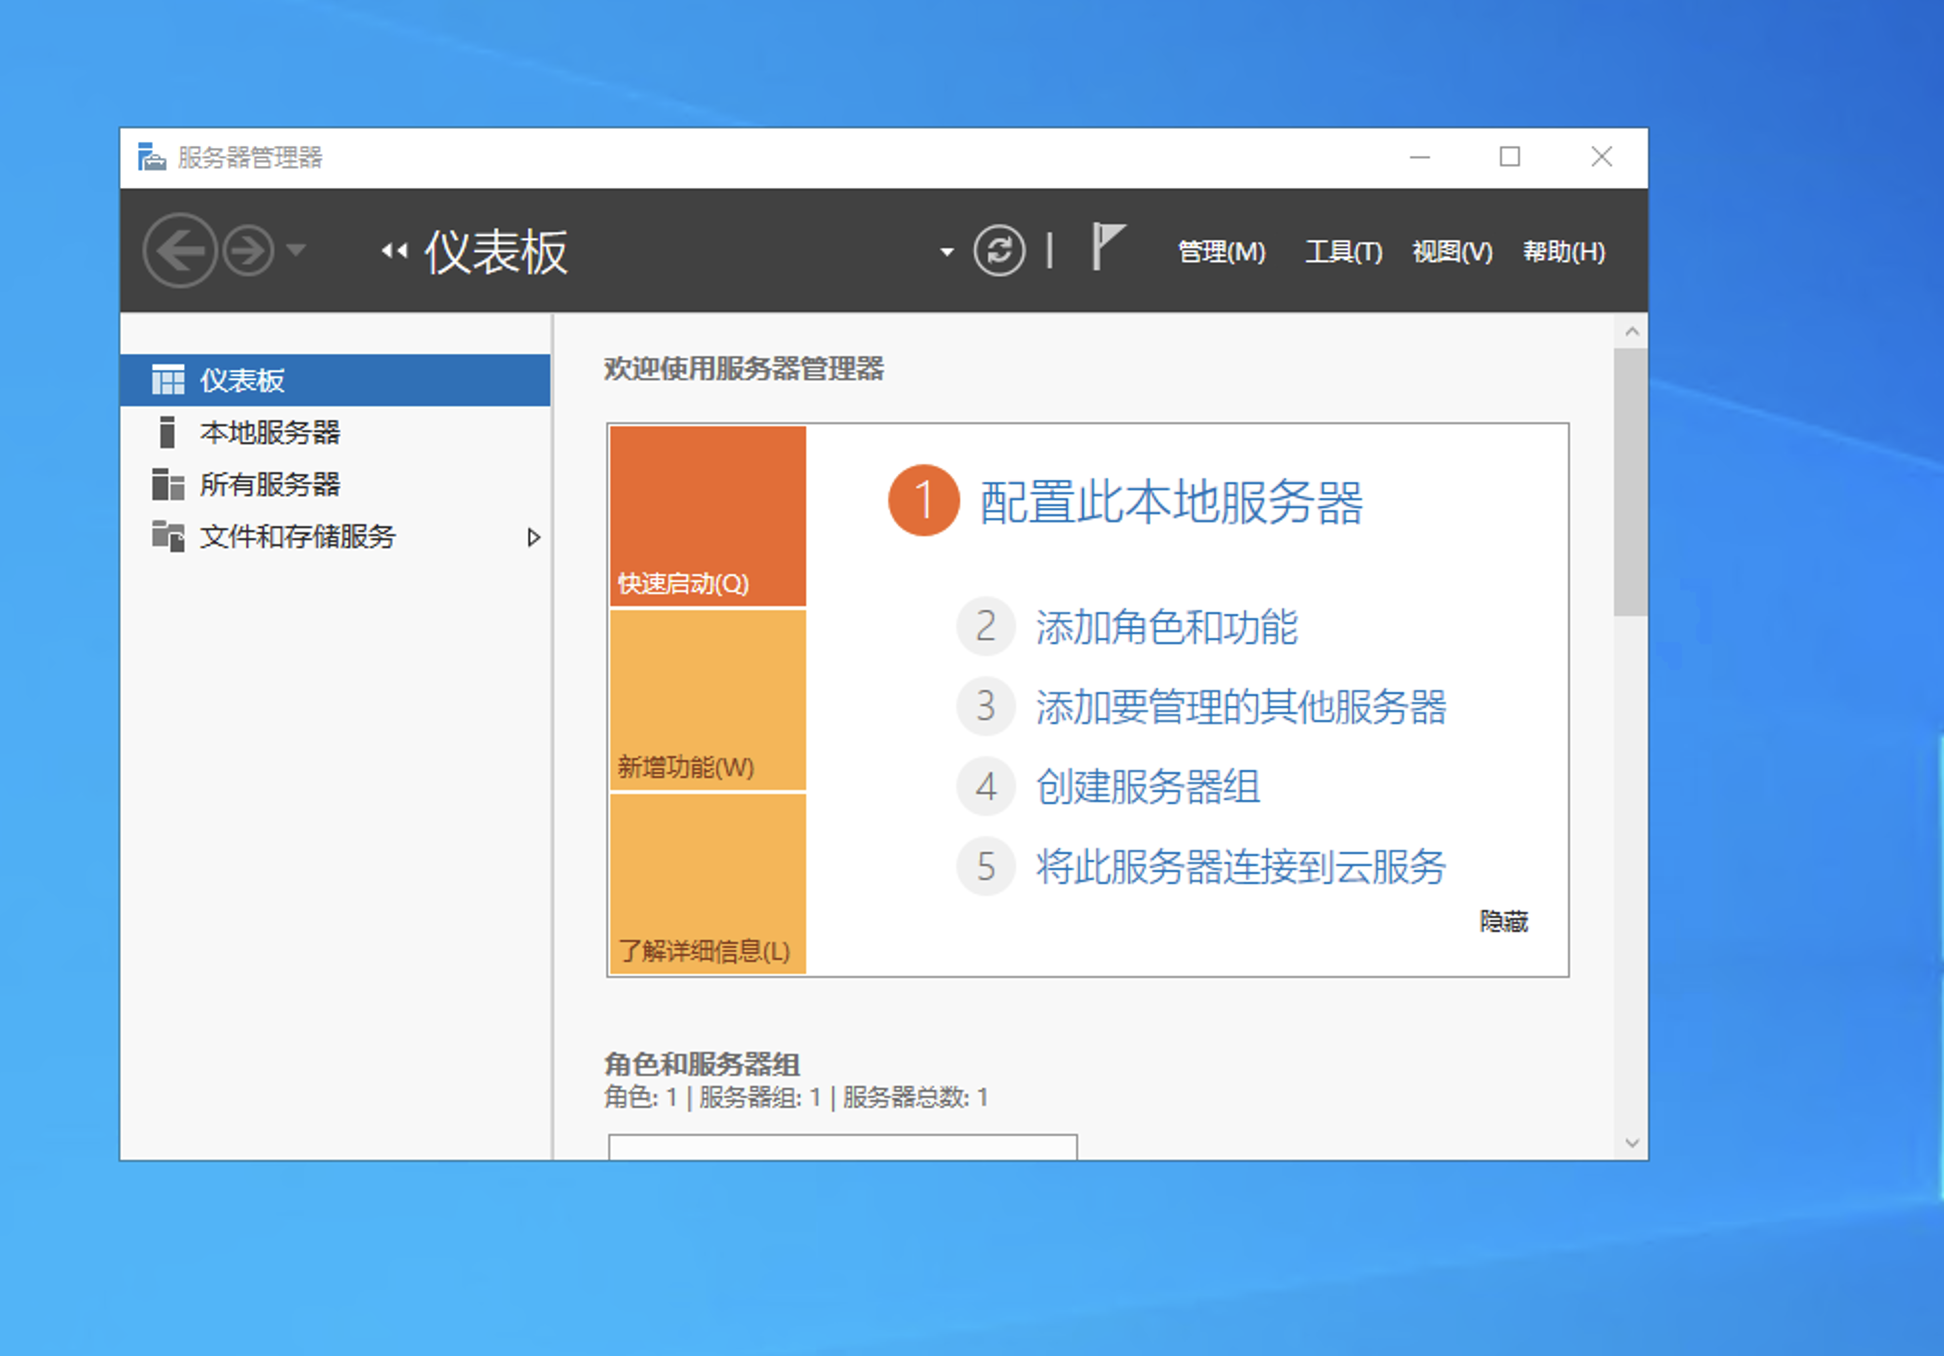Click the 角色和服务器组 heading
Image resolution: width=1944 pixels, height=1356 pixels.
(x=702, y=1064)
